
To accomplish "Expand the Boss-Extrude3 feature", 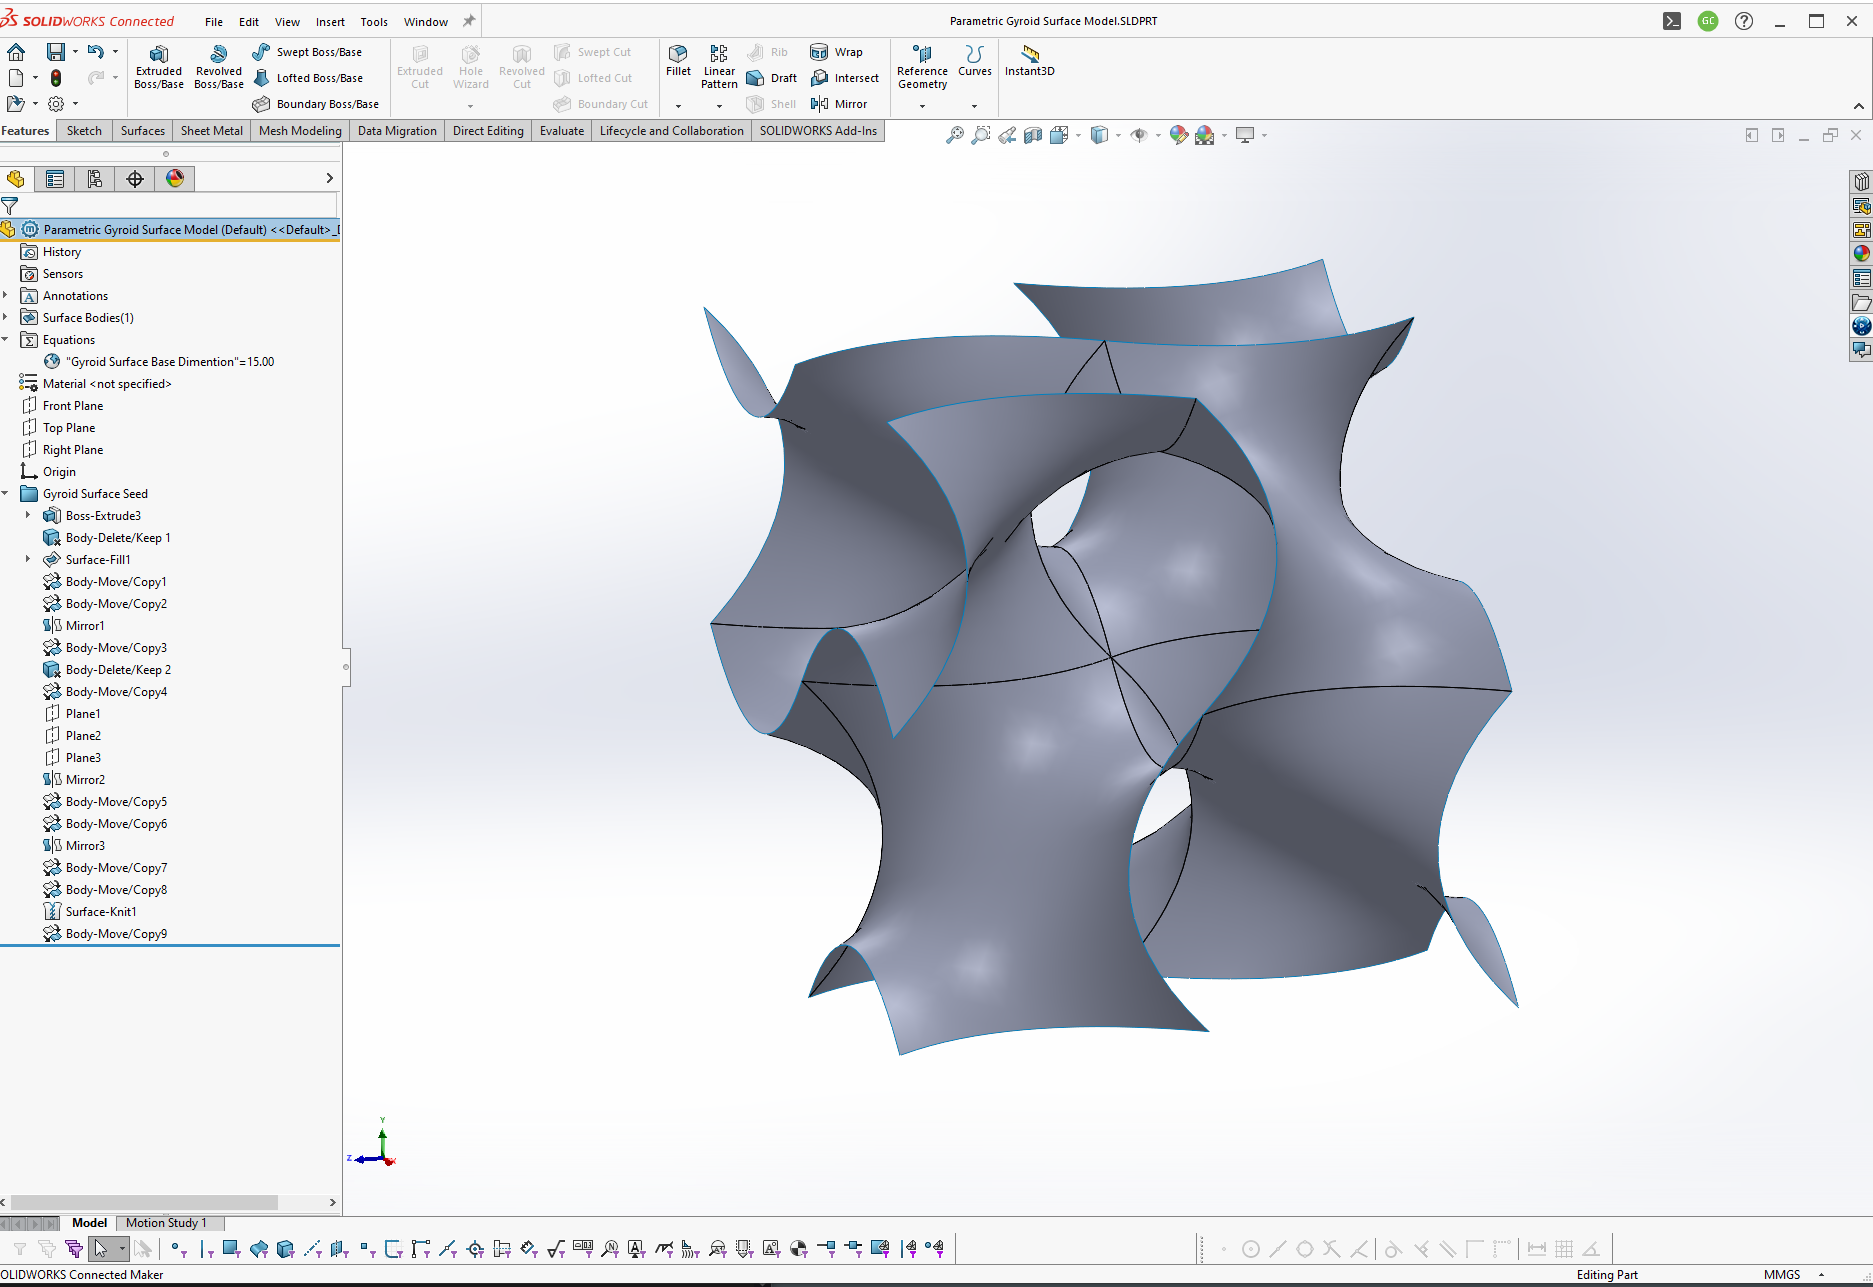I will 28,516.
